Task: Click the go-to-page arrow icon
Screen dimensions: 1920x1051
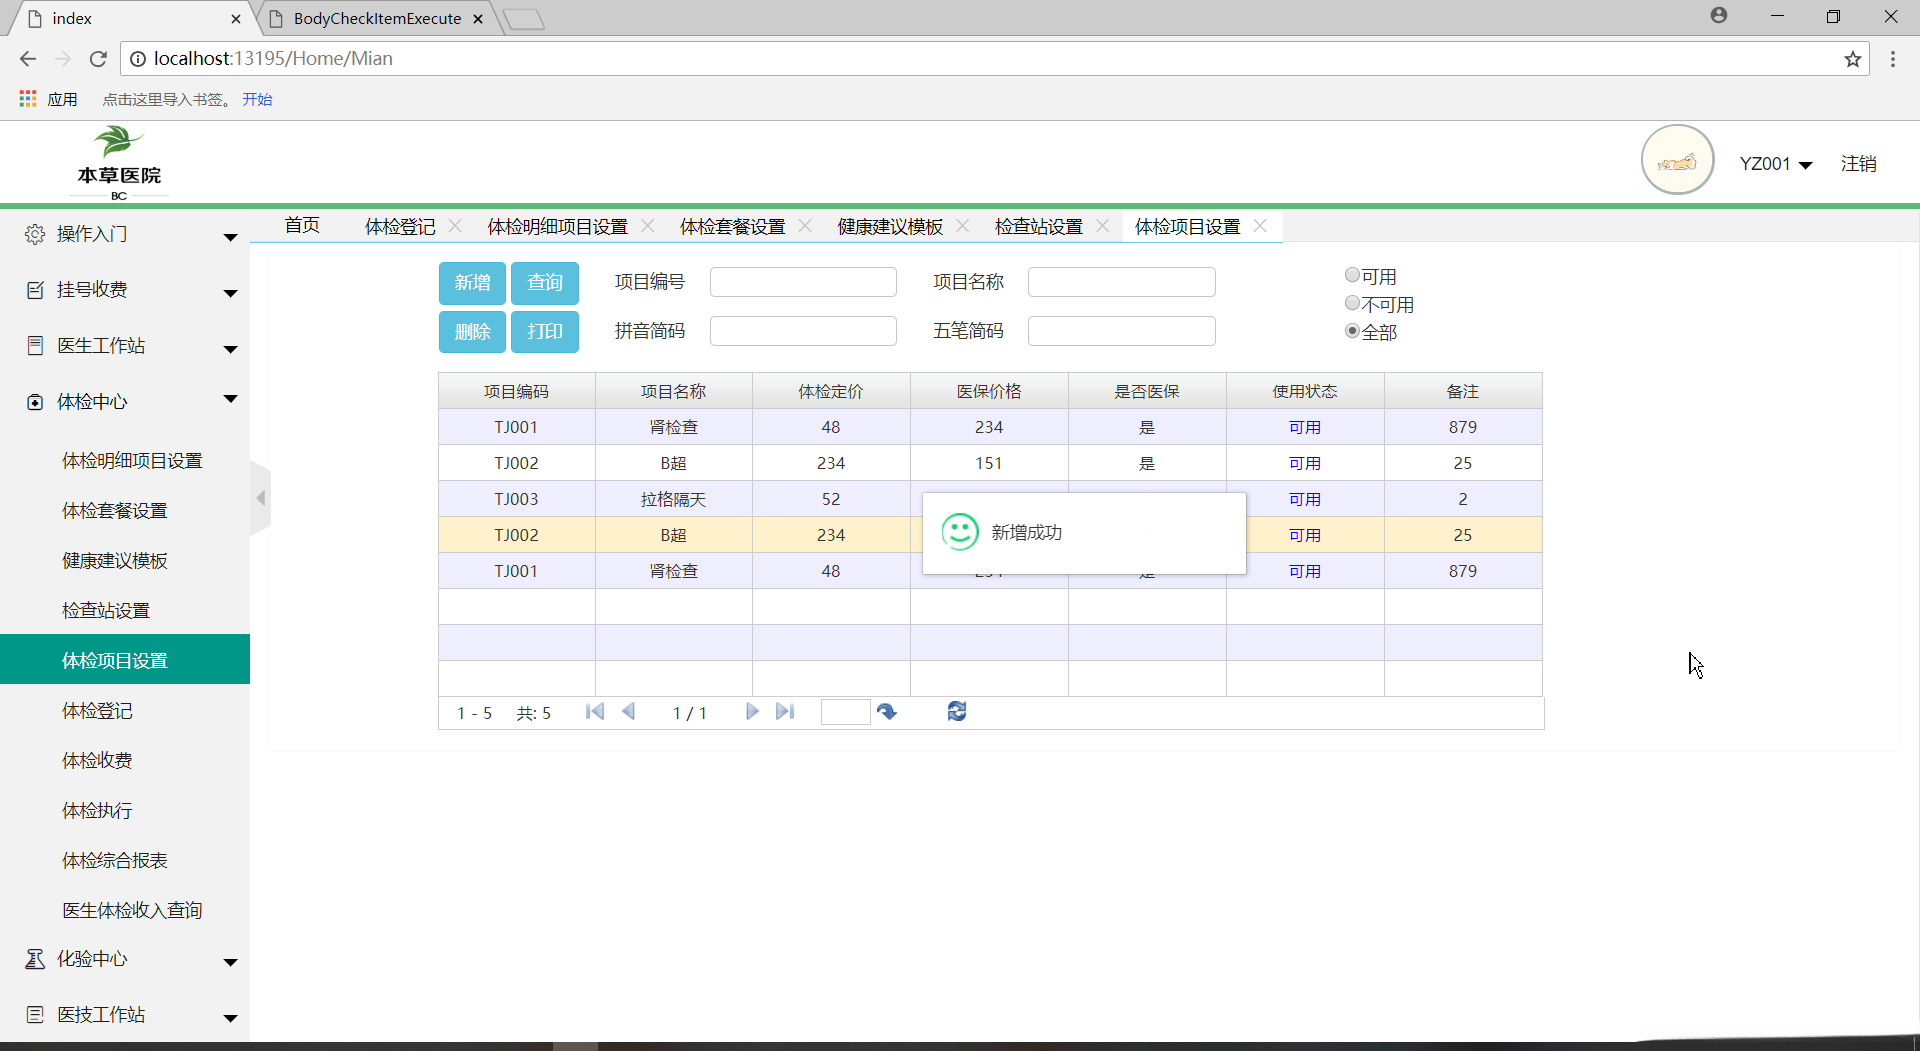Action: tap(887, 712)
